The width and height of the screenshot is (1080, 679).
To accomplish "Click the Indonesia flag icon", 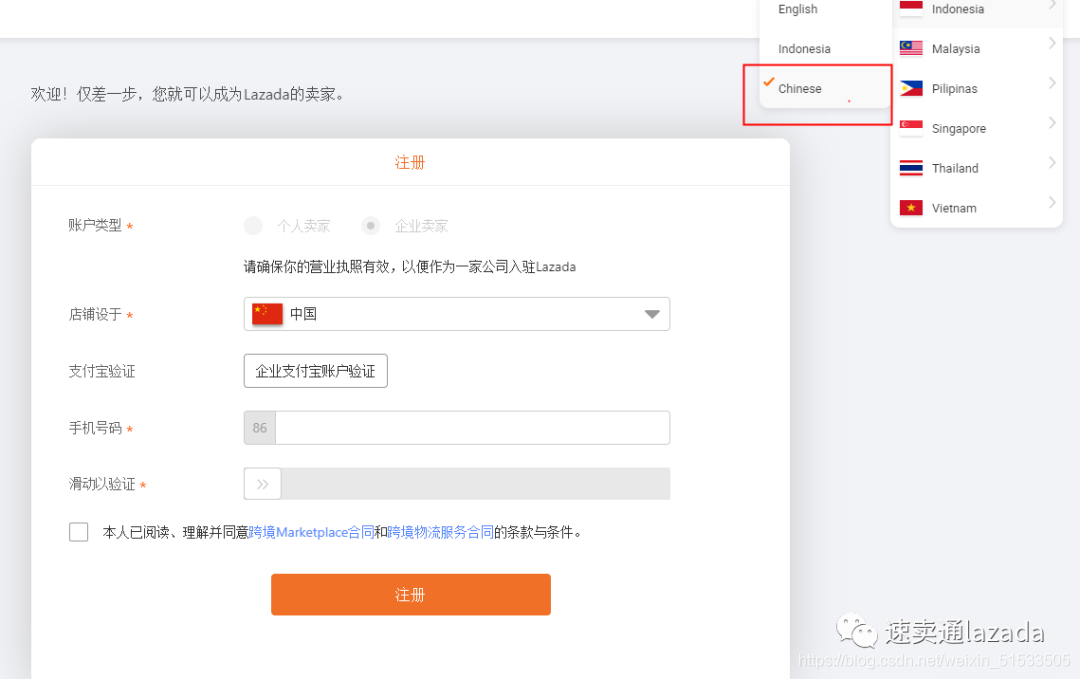I will click(x=911, y=8).
